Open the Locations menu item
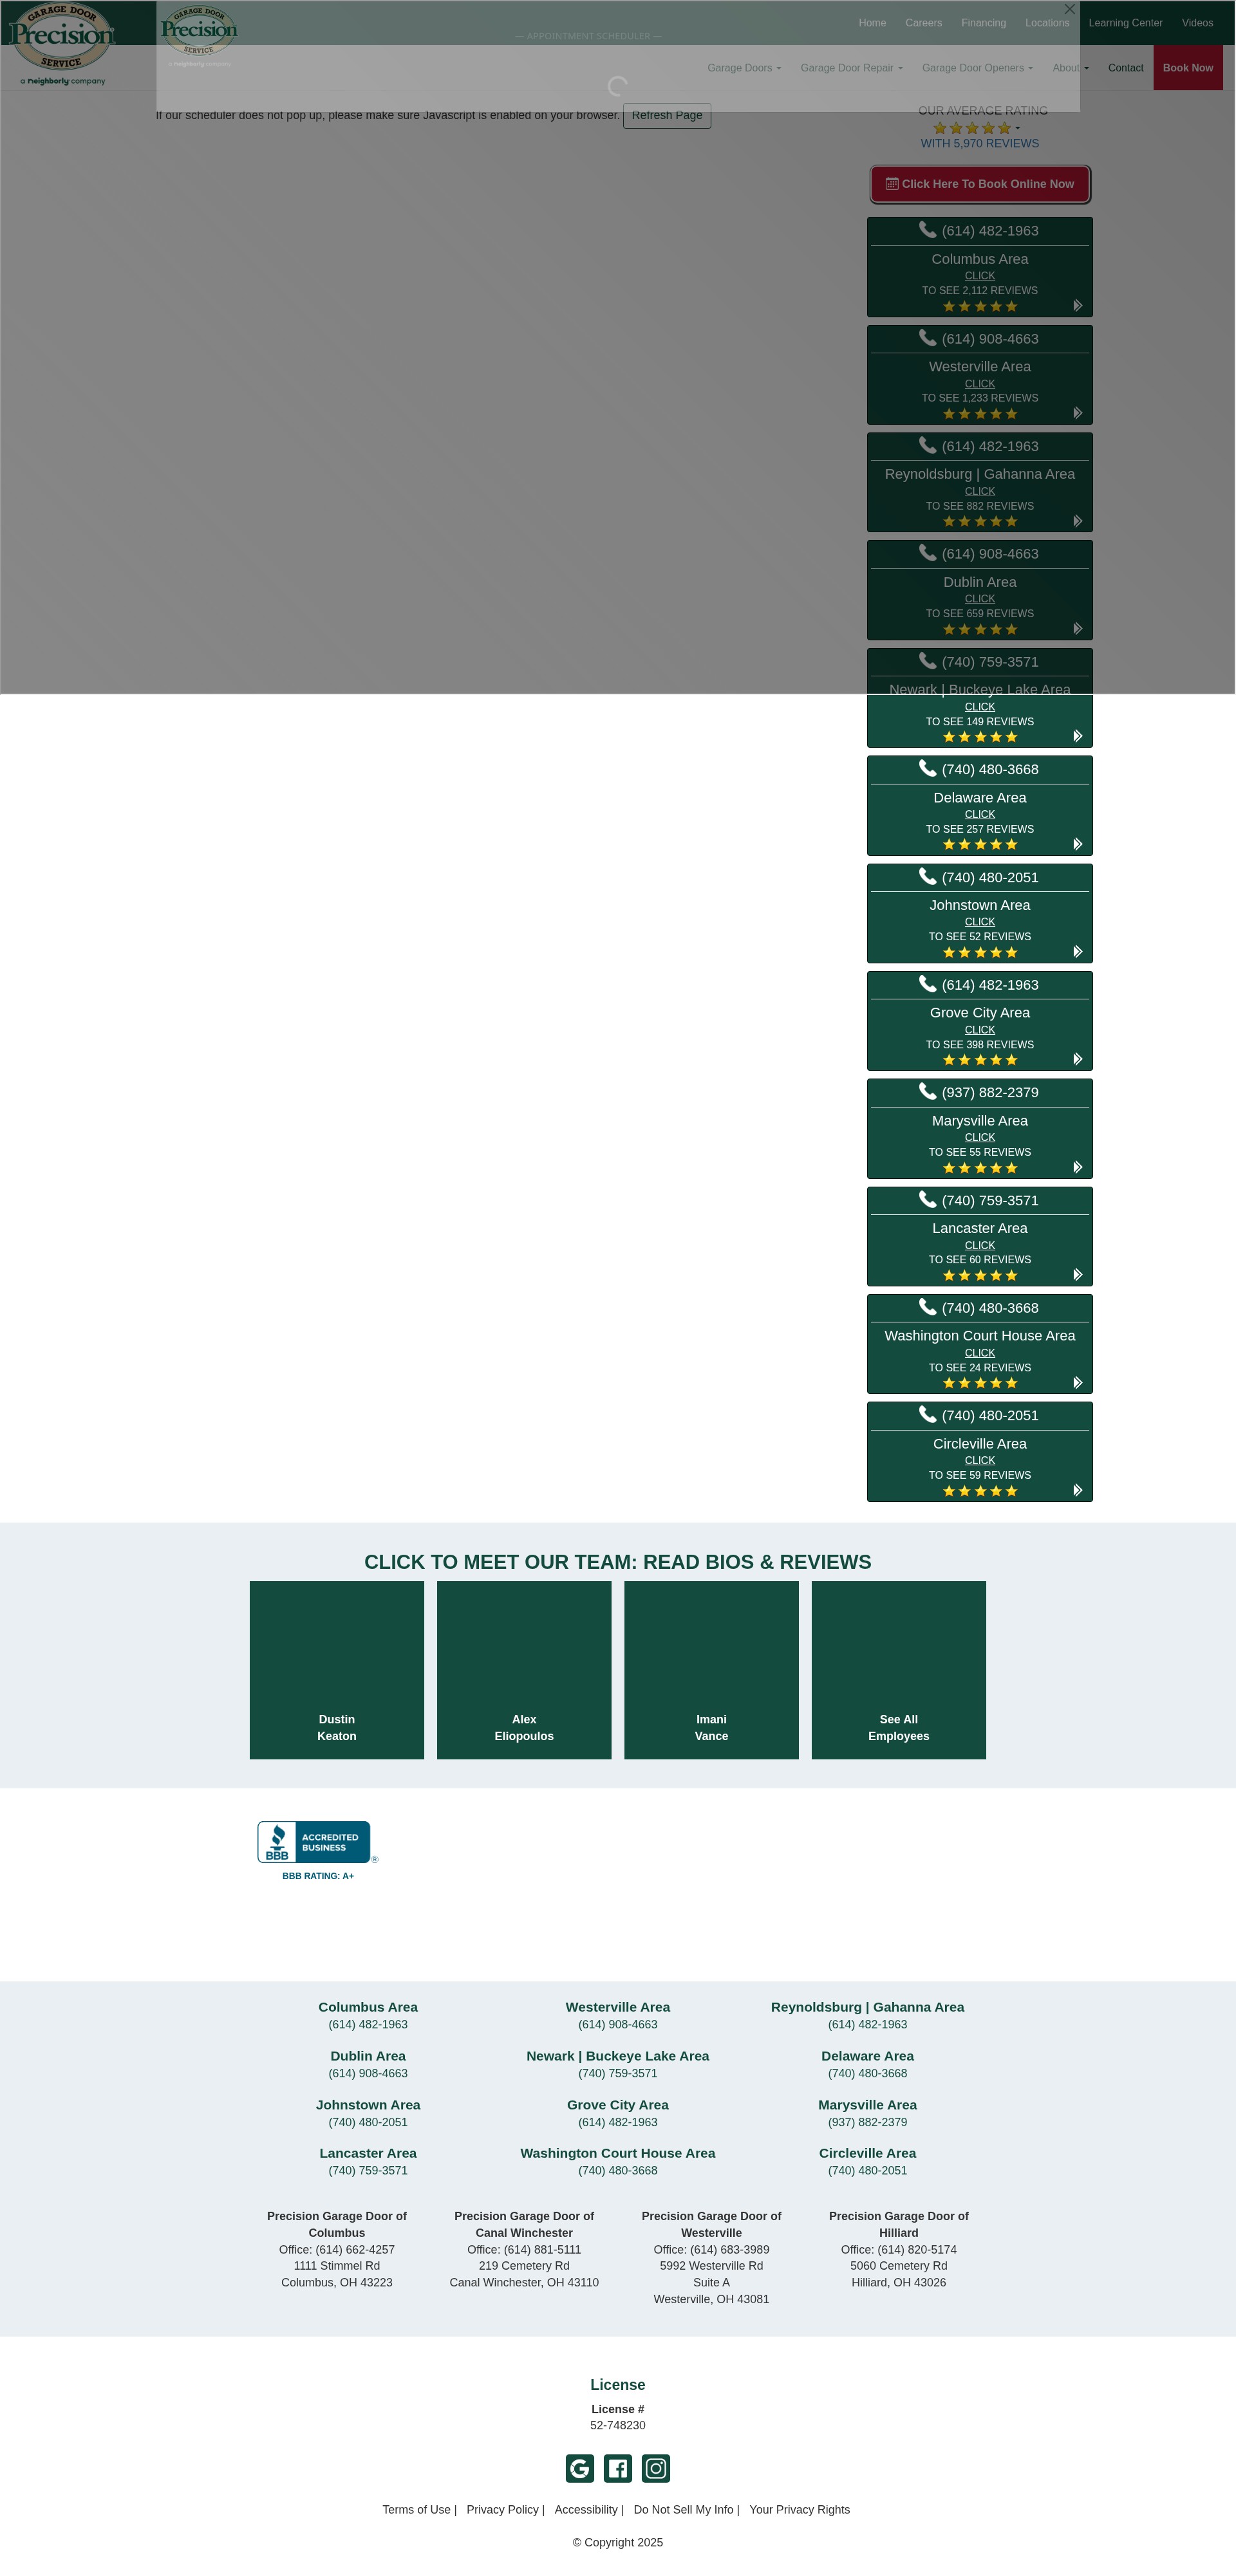This screenshot has height=2576, width=1236. pyautogui.click(x=1047, y=23)
